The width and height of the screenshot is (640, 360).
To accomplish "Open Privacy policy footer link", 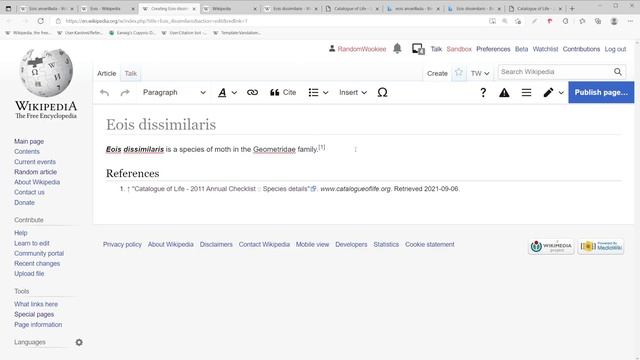I will click(x=122, y=244).
